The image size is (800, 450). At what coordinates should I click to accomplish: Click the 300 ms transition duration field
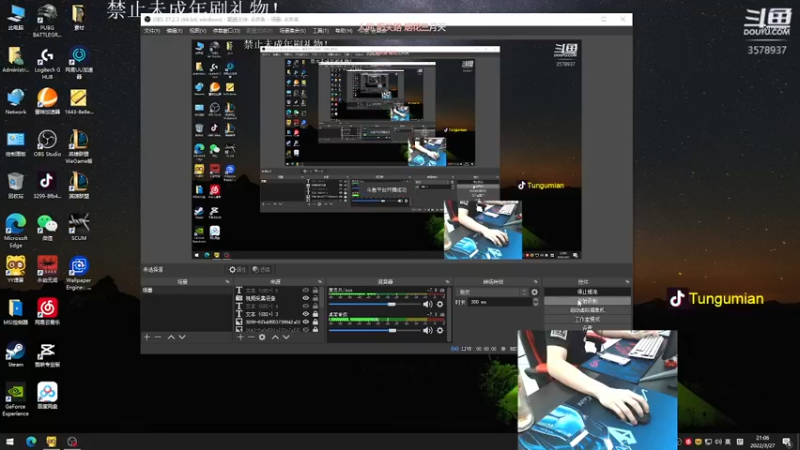pos(500,302)
